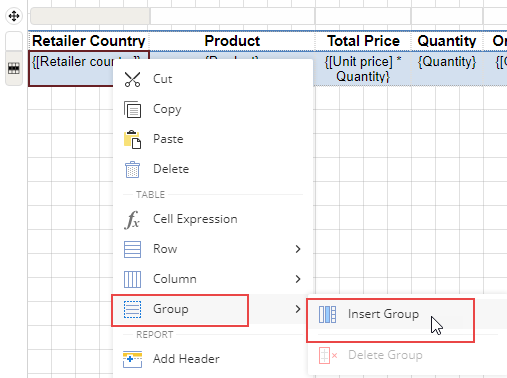Click the Row lines icon
Screen dimensions: 507x378
pos(132,249)
